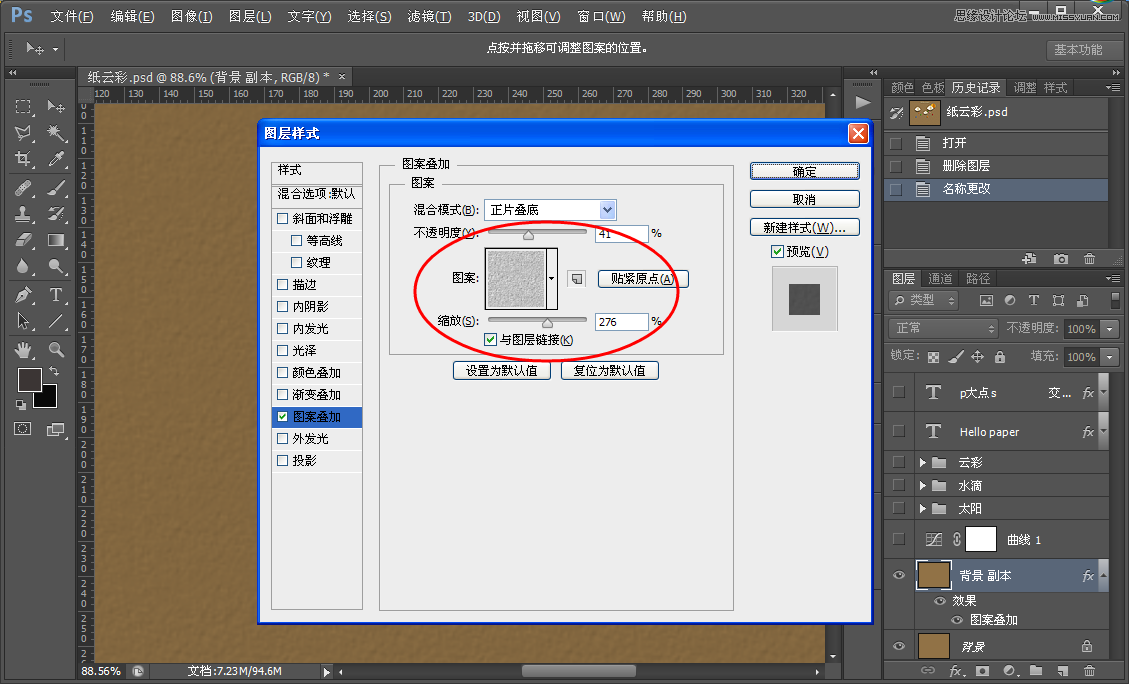This screenshot has height=684, width=1129.
Task: Add layer mask at panel bottom
Action: 982,671
